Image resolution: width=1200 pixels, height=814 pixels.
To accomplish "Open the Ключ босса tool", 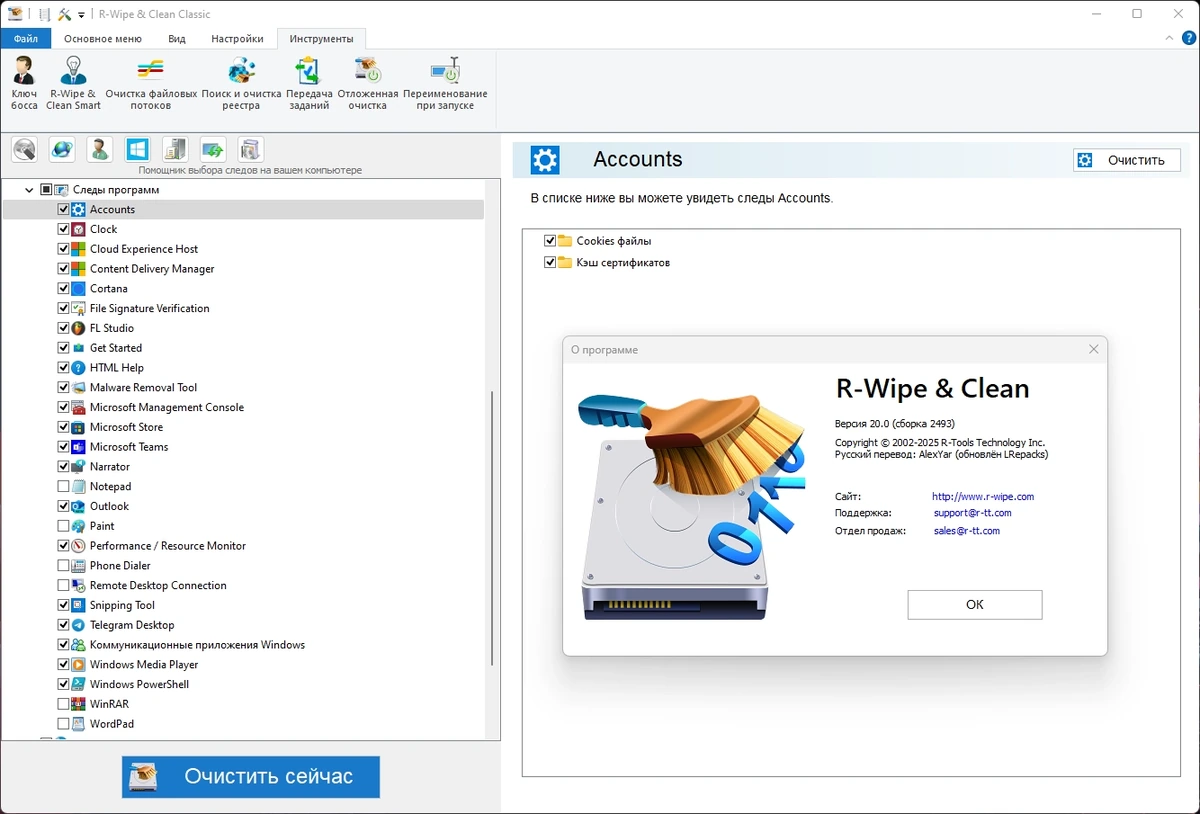I will (24, 83).
